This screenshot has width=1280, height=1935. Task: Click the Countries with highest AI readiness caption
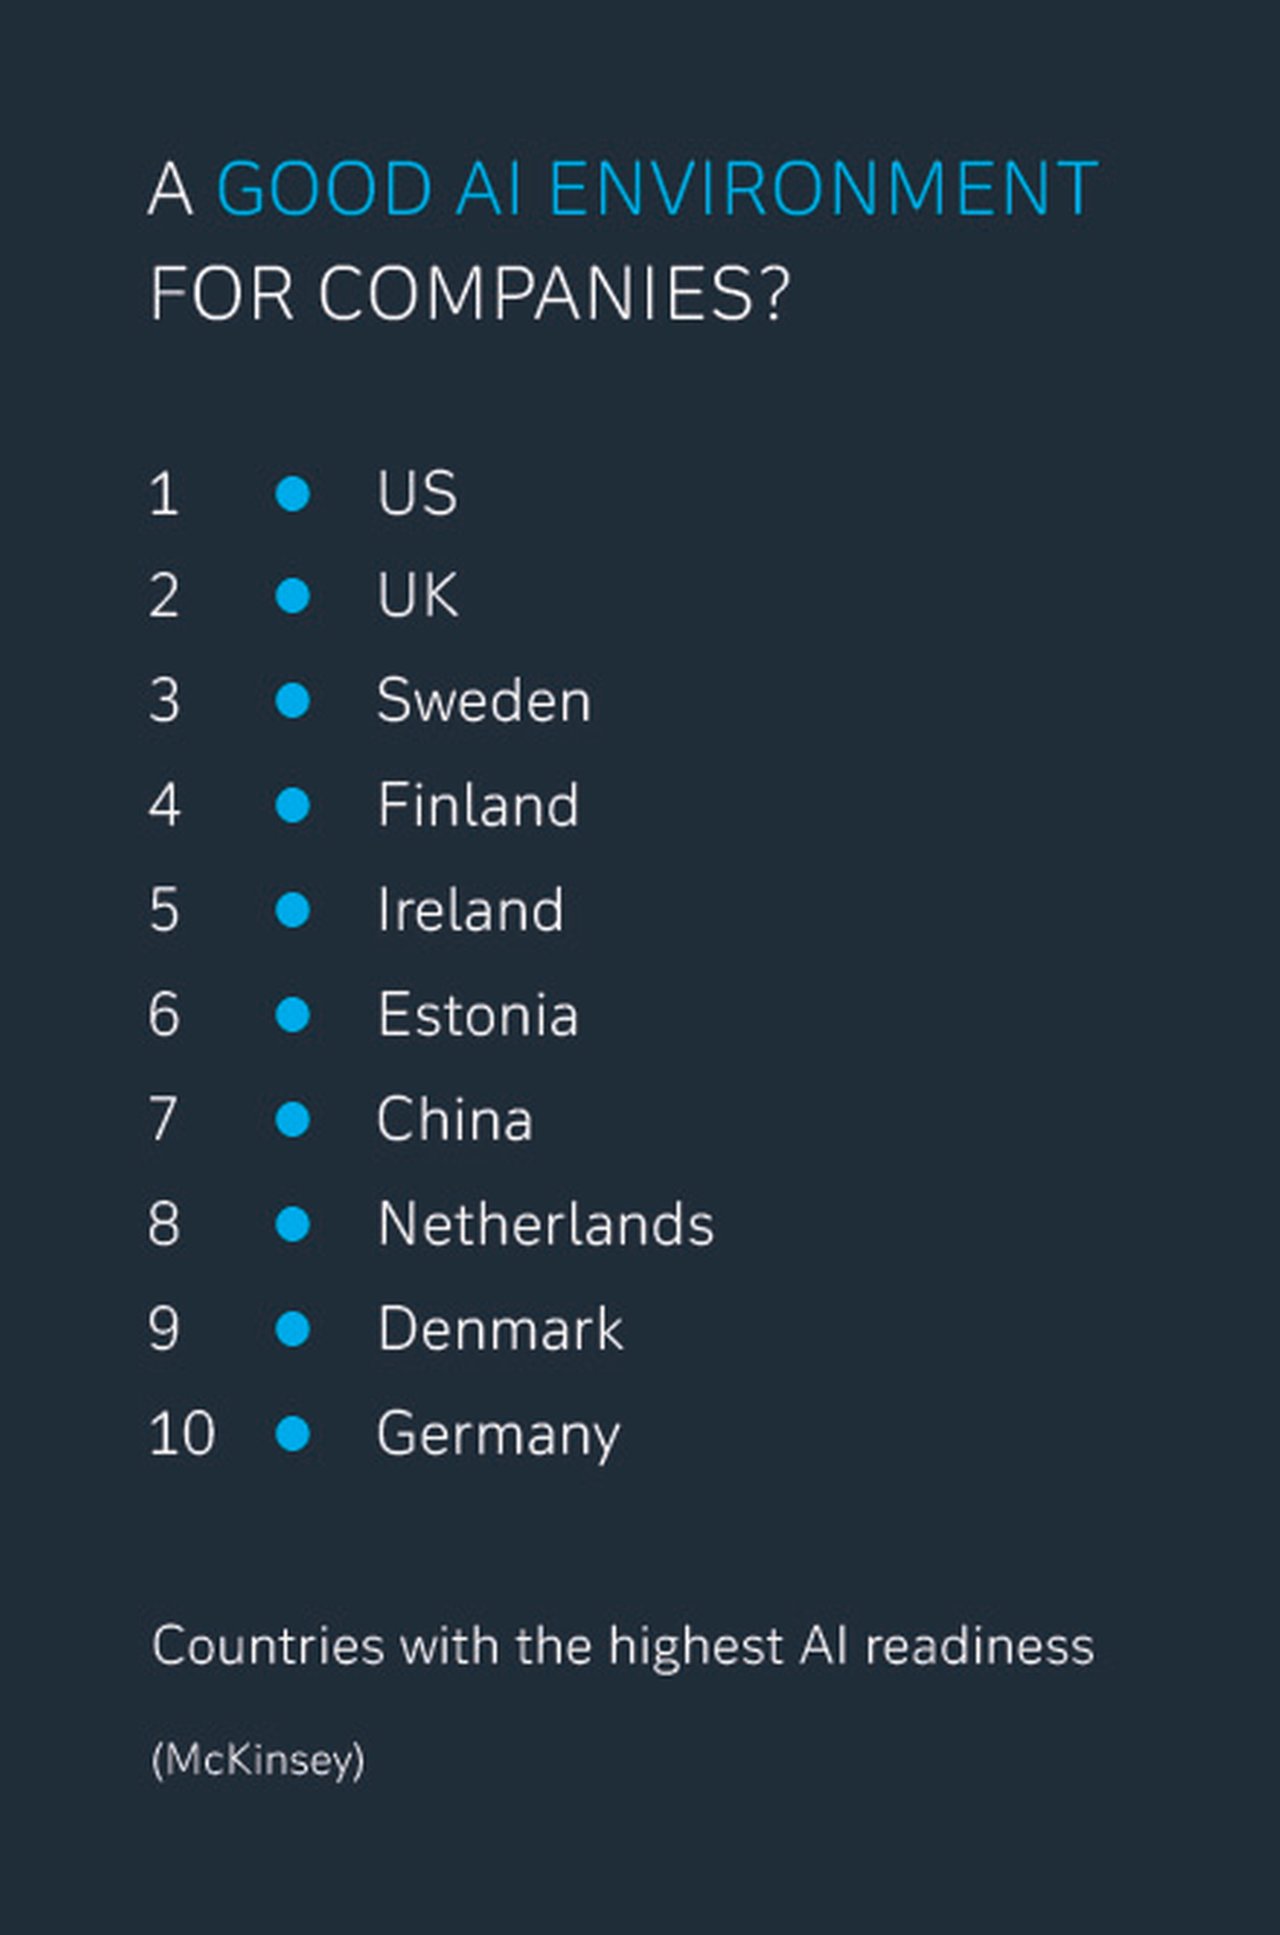[623, 1647]
